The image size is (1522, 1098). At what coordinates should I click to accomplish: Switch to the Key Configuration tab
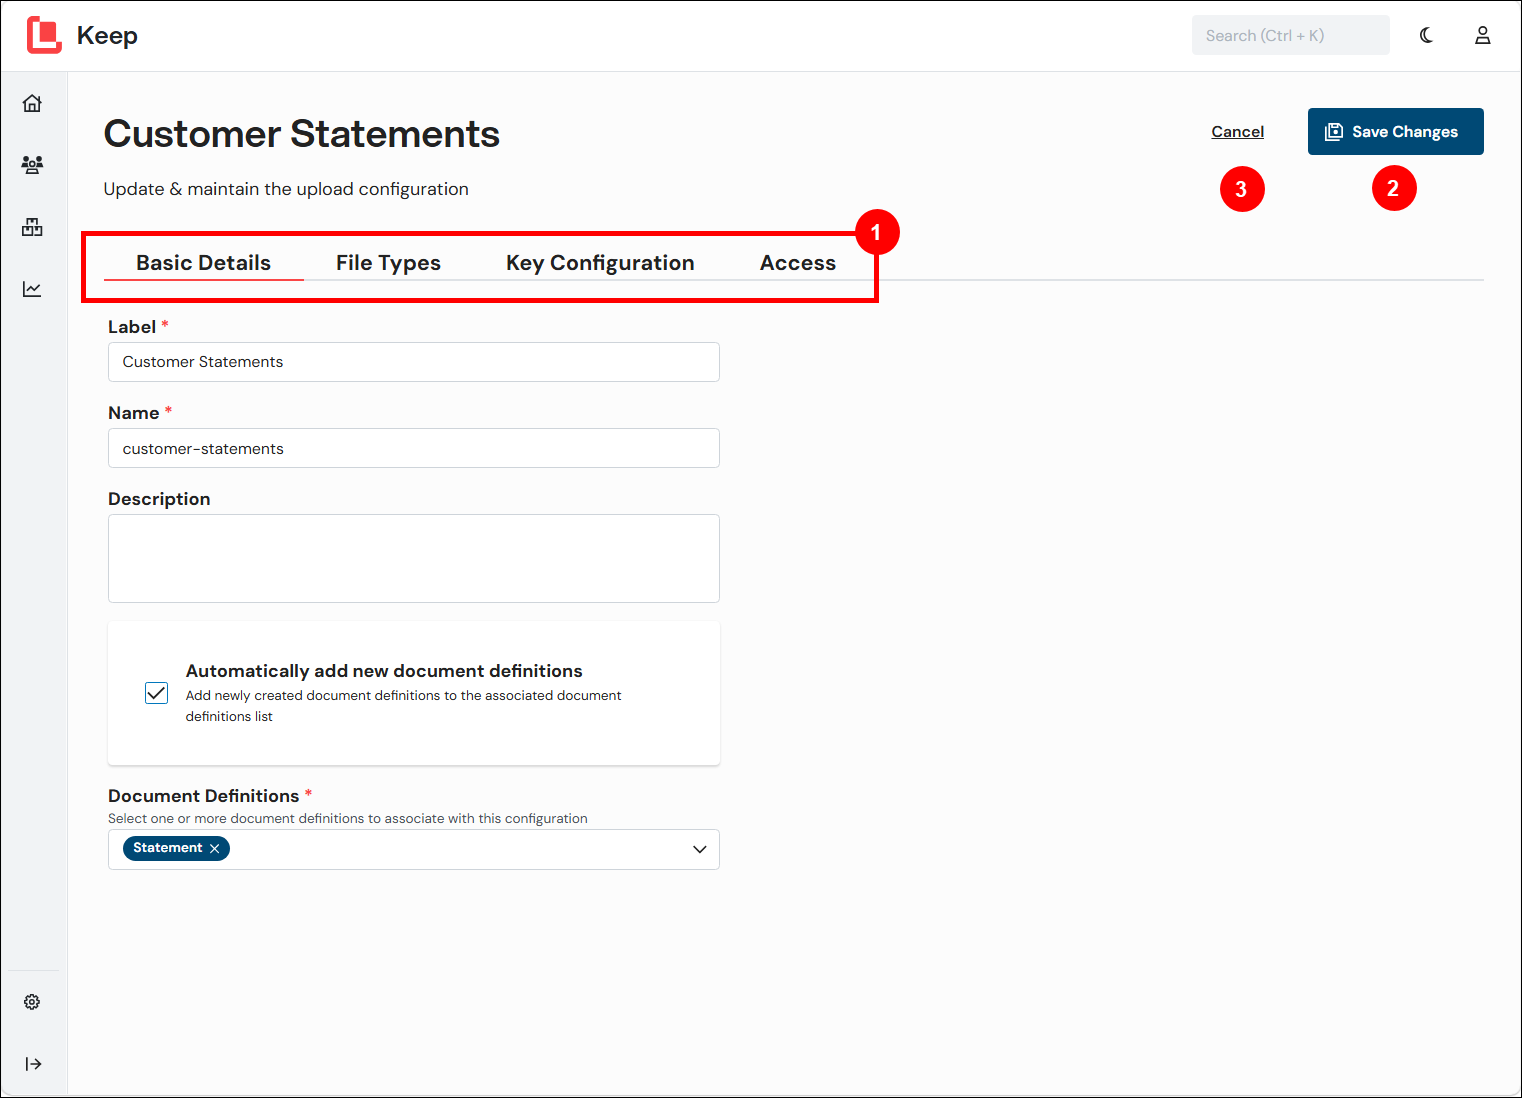click(600, 263)
